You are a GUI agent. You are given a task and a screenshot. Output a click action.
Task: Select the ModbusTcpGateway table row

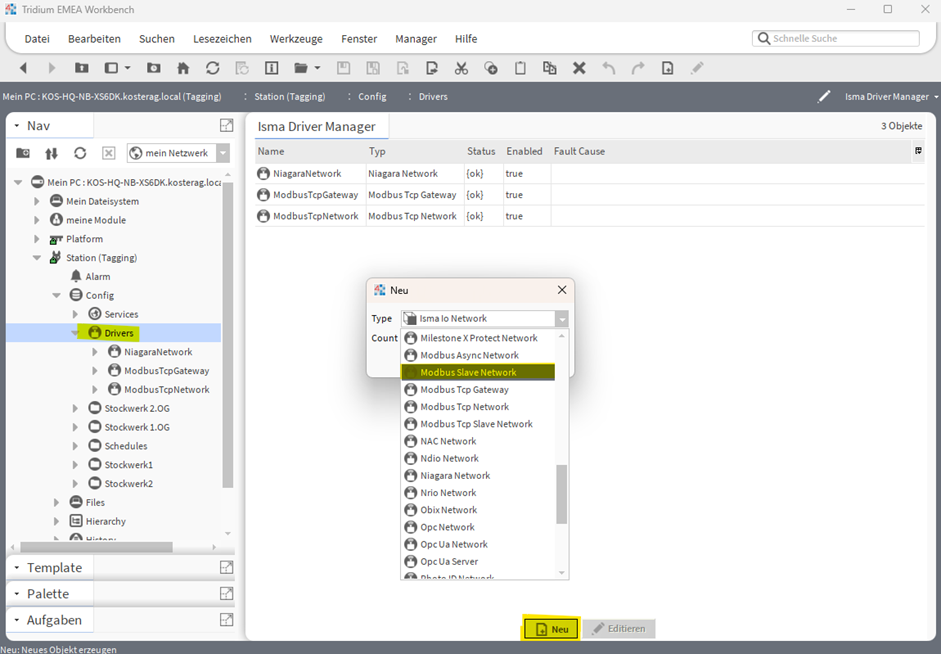(x=589, y=195)
